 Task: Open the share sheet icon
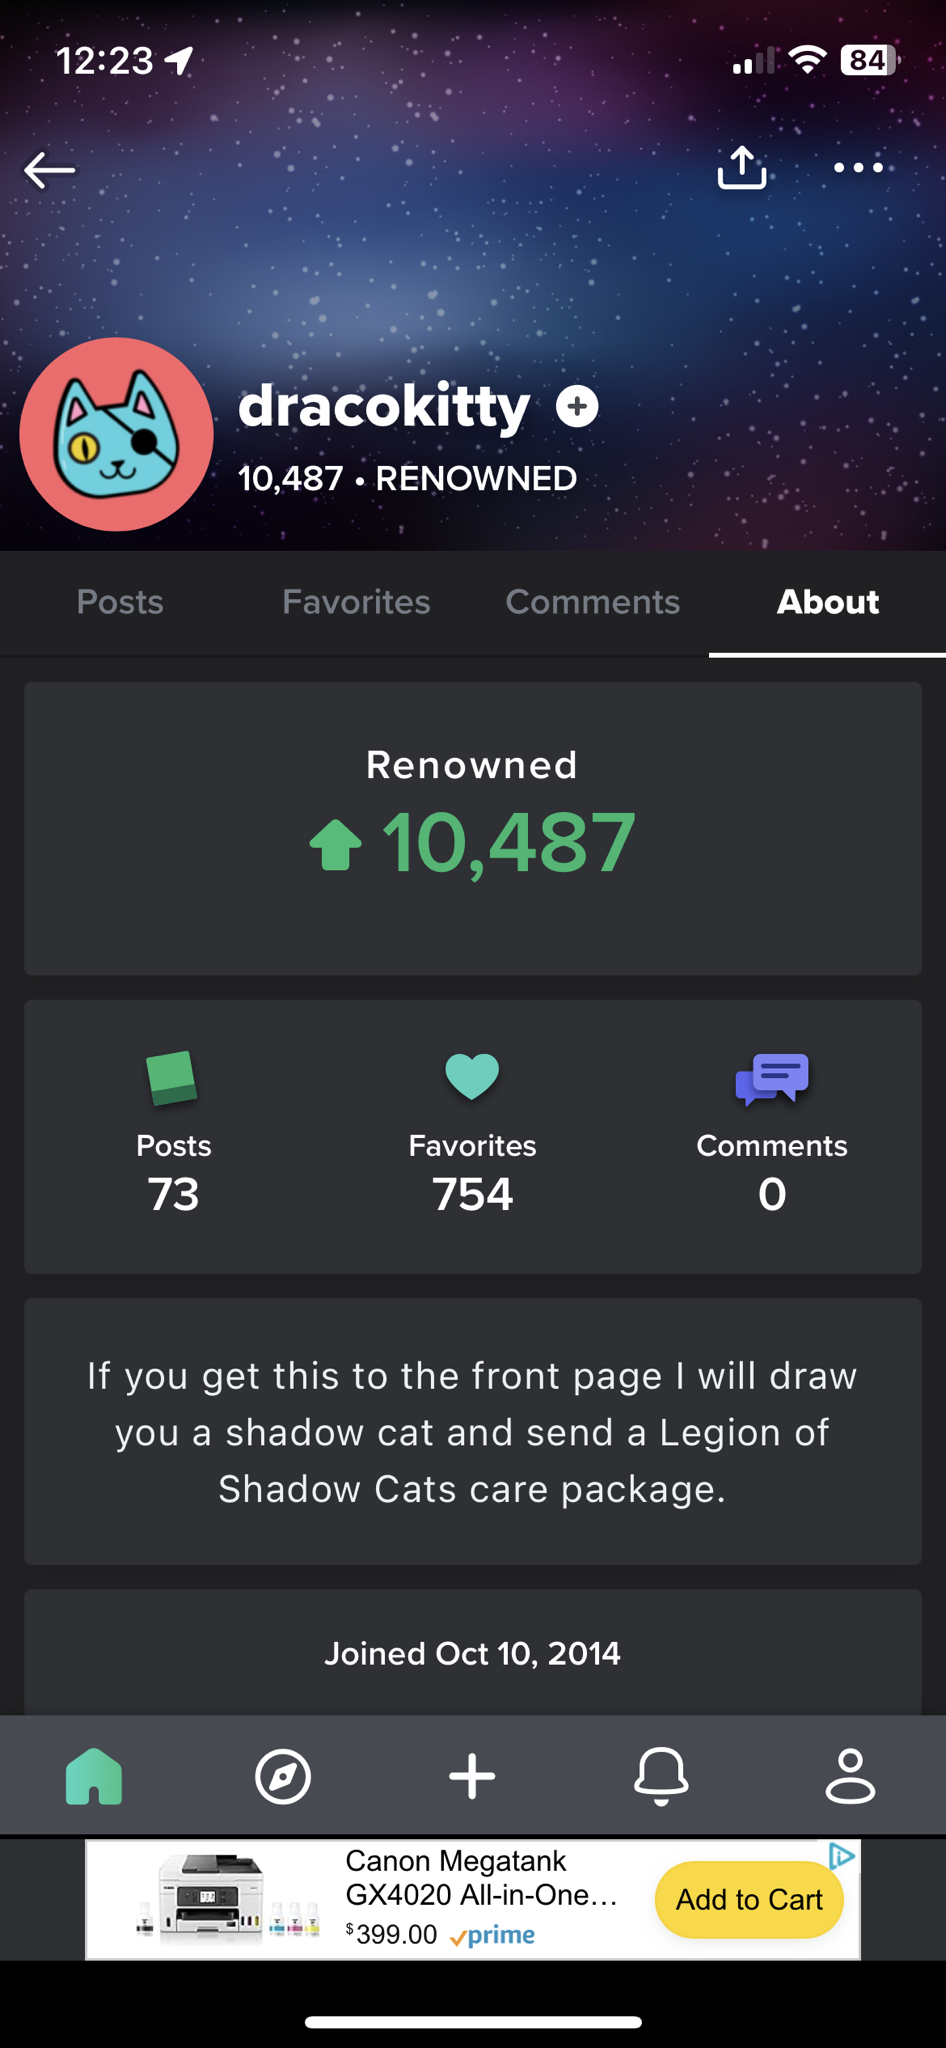(x=742, y=168)
